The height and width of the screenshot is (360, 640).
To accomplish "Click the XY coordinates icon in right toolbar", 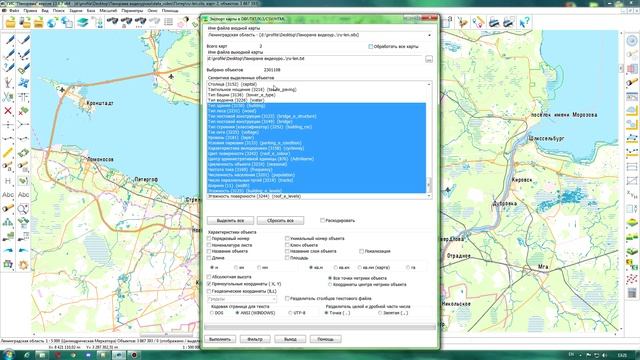I will click(x=632, y=194).
